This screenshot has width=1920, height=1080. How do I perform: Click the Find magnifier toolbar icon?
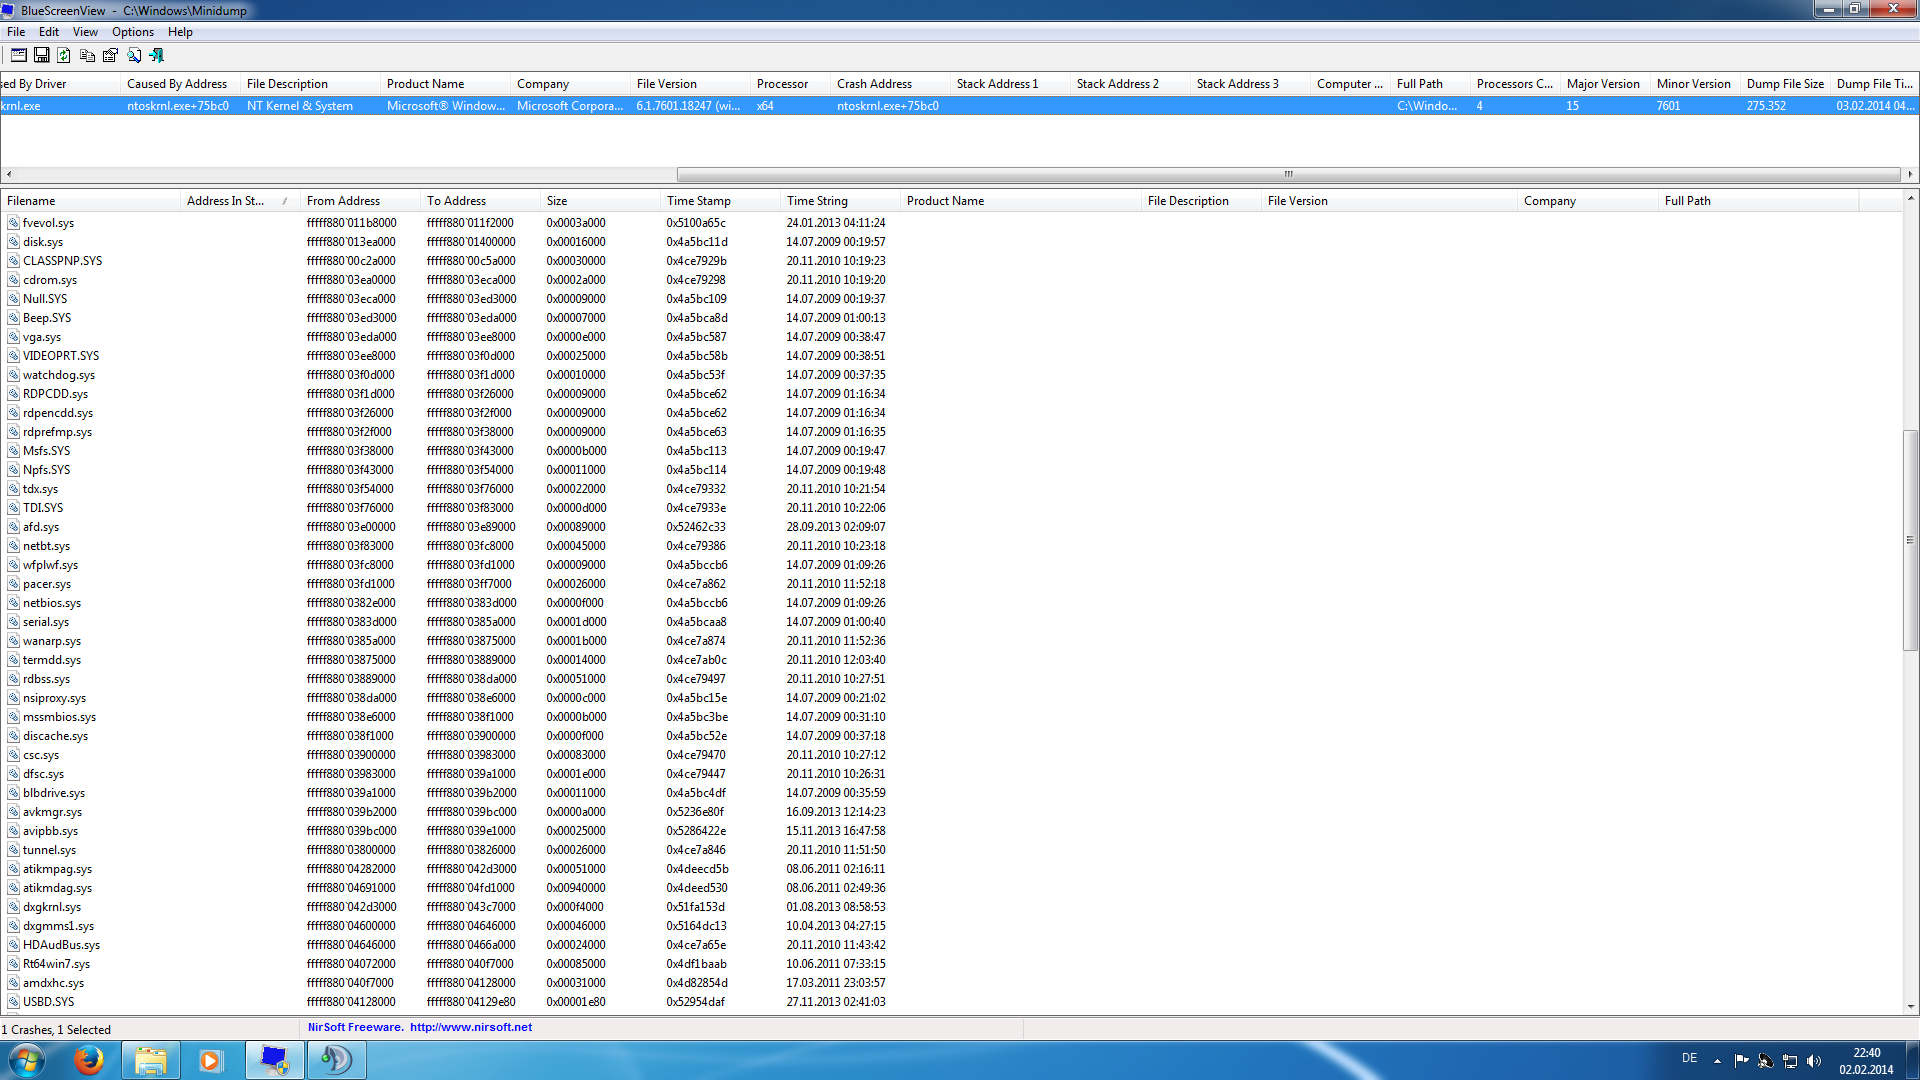click(x=134, y=55)
